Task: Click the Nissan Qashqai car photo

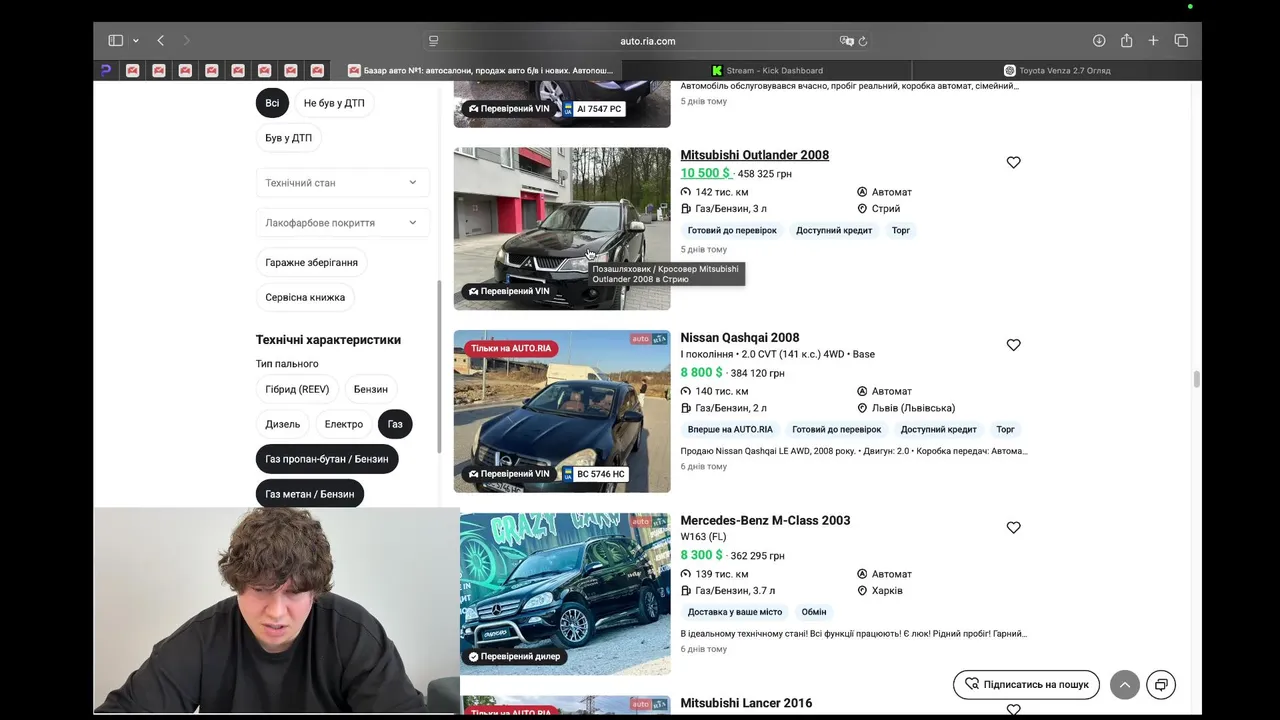Action: [562, 411]
